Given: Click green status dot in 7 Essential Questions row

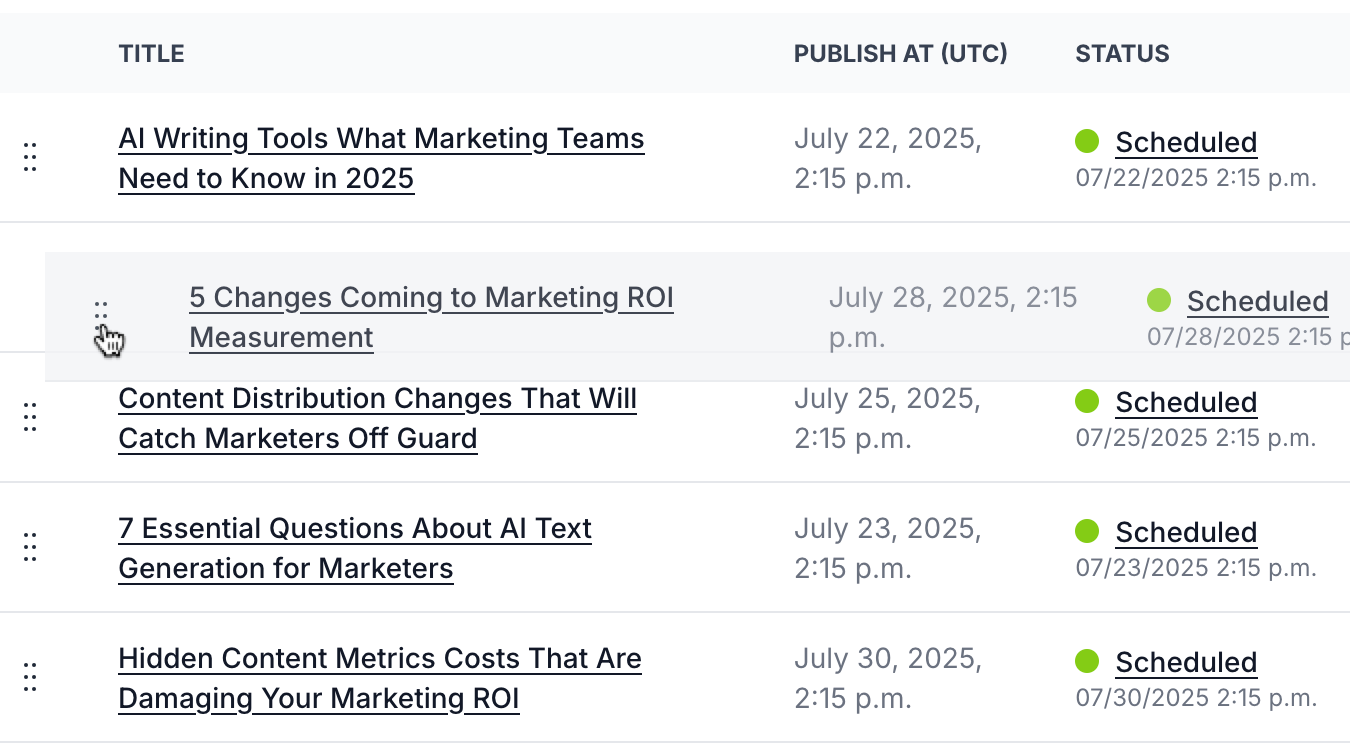Looking at the screenshot, I should tap(1087, 531).
